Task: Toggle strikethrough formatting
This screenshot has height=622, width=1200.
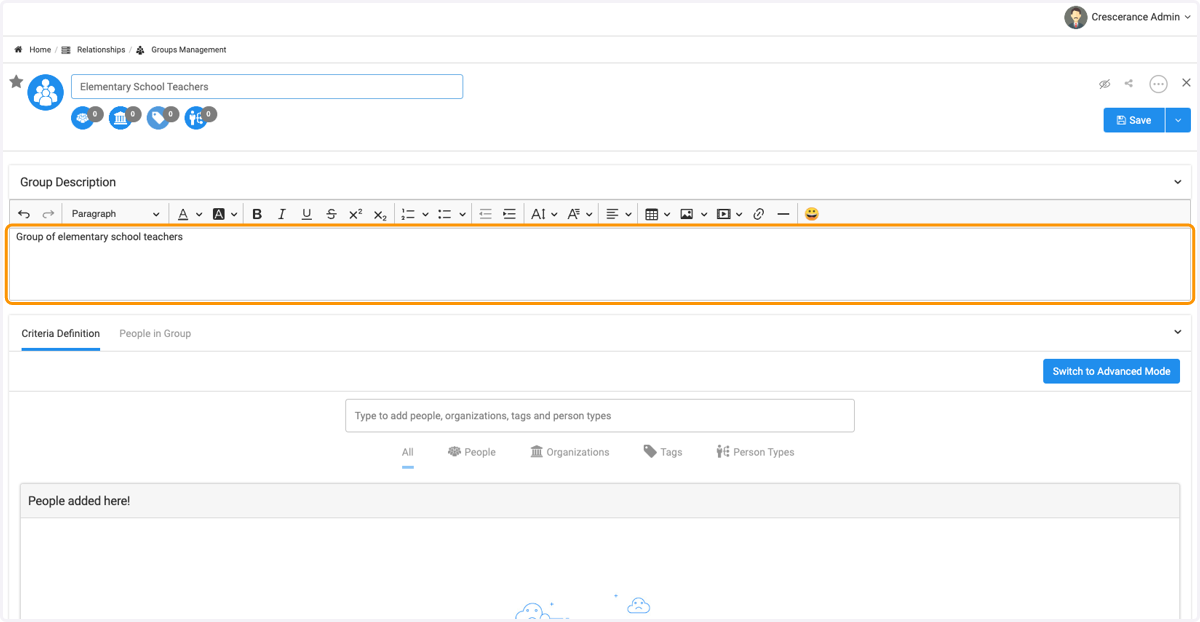Action: pos(331,214)
